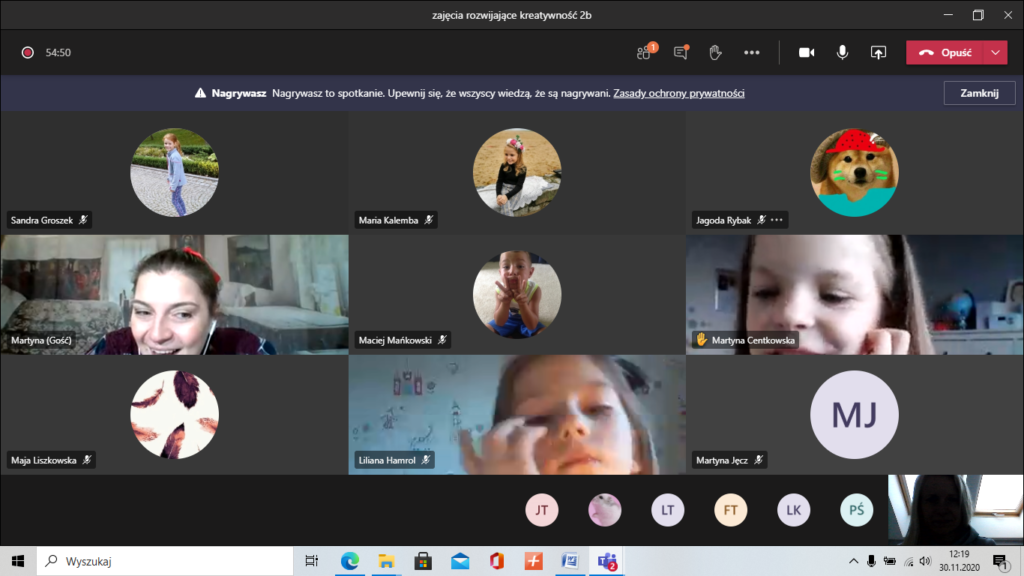Click the Martyna (Gość) name label
1024x576 pixels.
41,340
